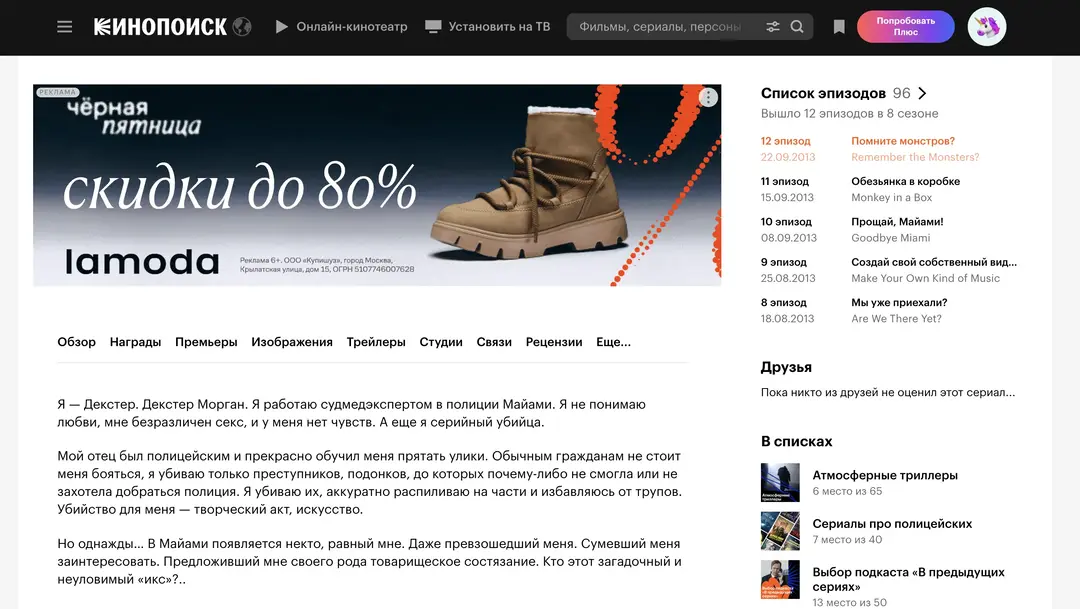The height and width of the screenshot is (609, 1080).
Task: Open the Сериалы про полицейских list
Action: 892,523
